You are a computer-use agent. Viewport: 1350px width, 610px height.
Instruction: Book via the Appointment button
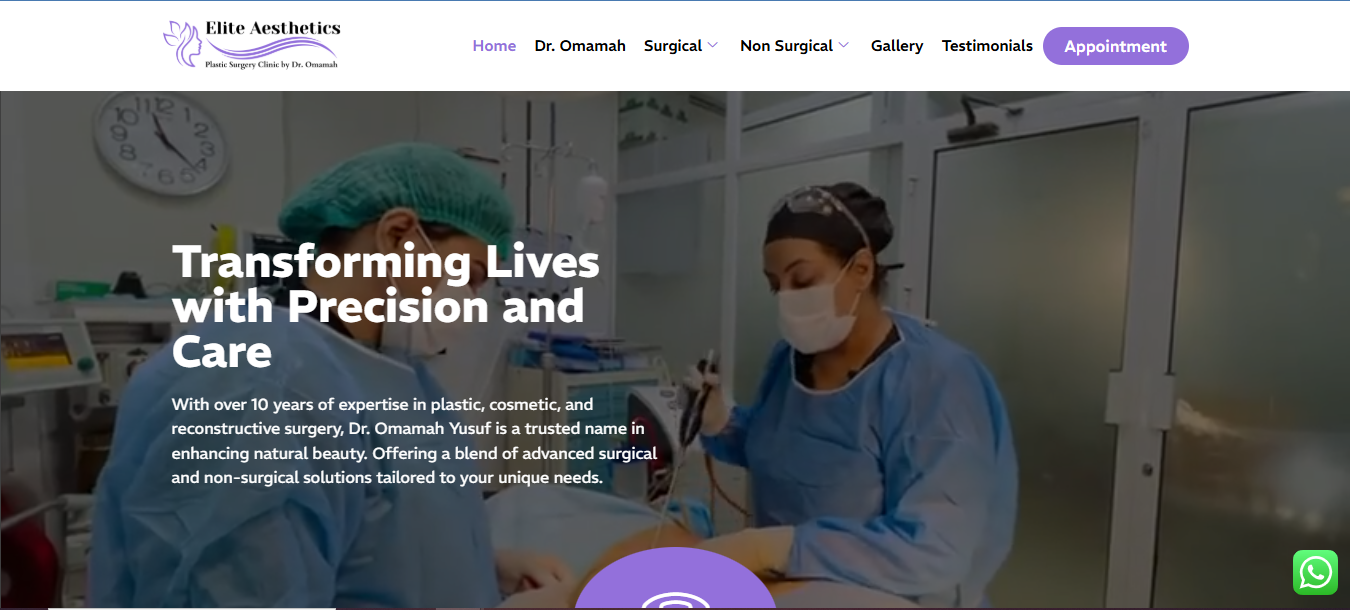pyautogui.click(x=1116, y=46)
